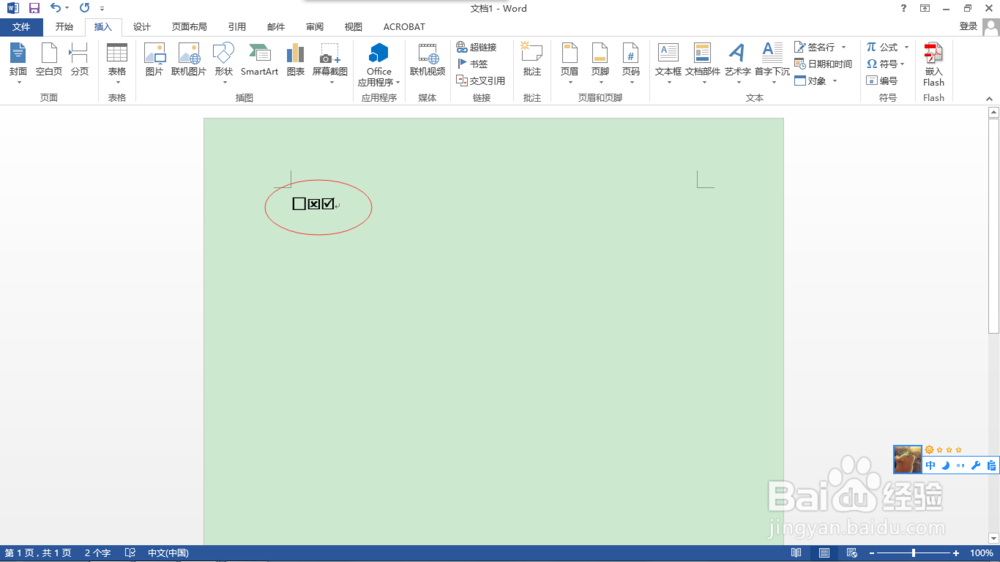Open the header (页眉) options
Image resolution: width=1000 pixels, height=562 pixels.
click(x=570, y=64)
